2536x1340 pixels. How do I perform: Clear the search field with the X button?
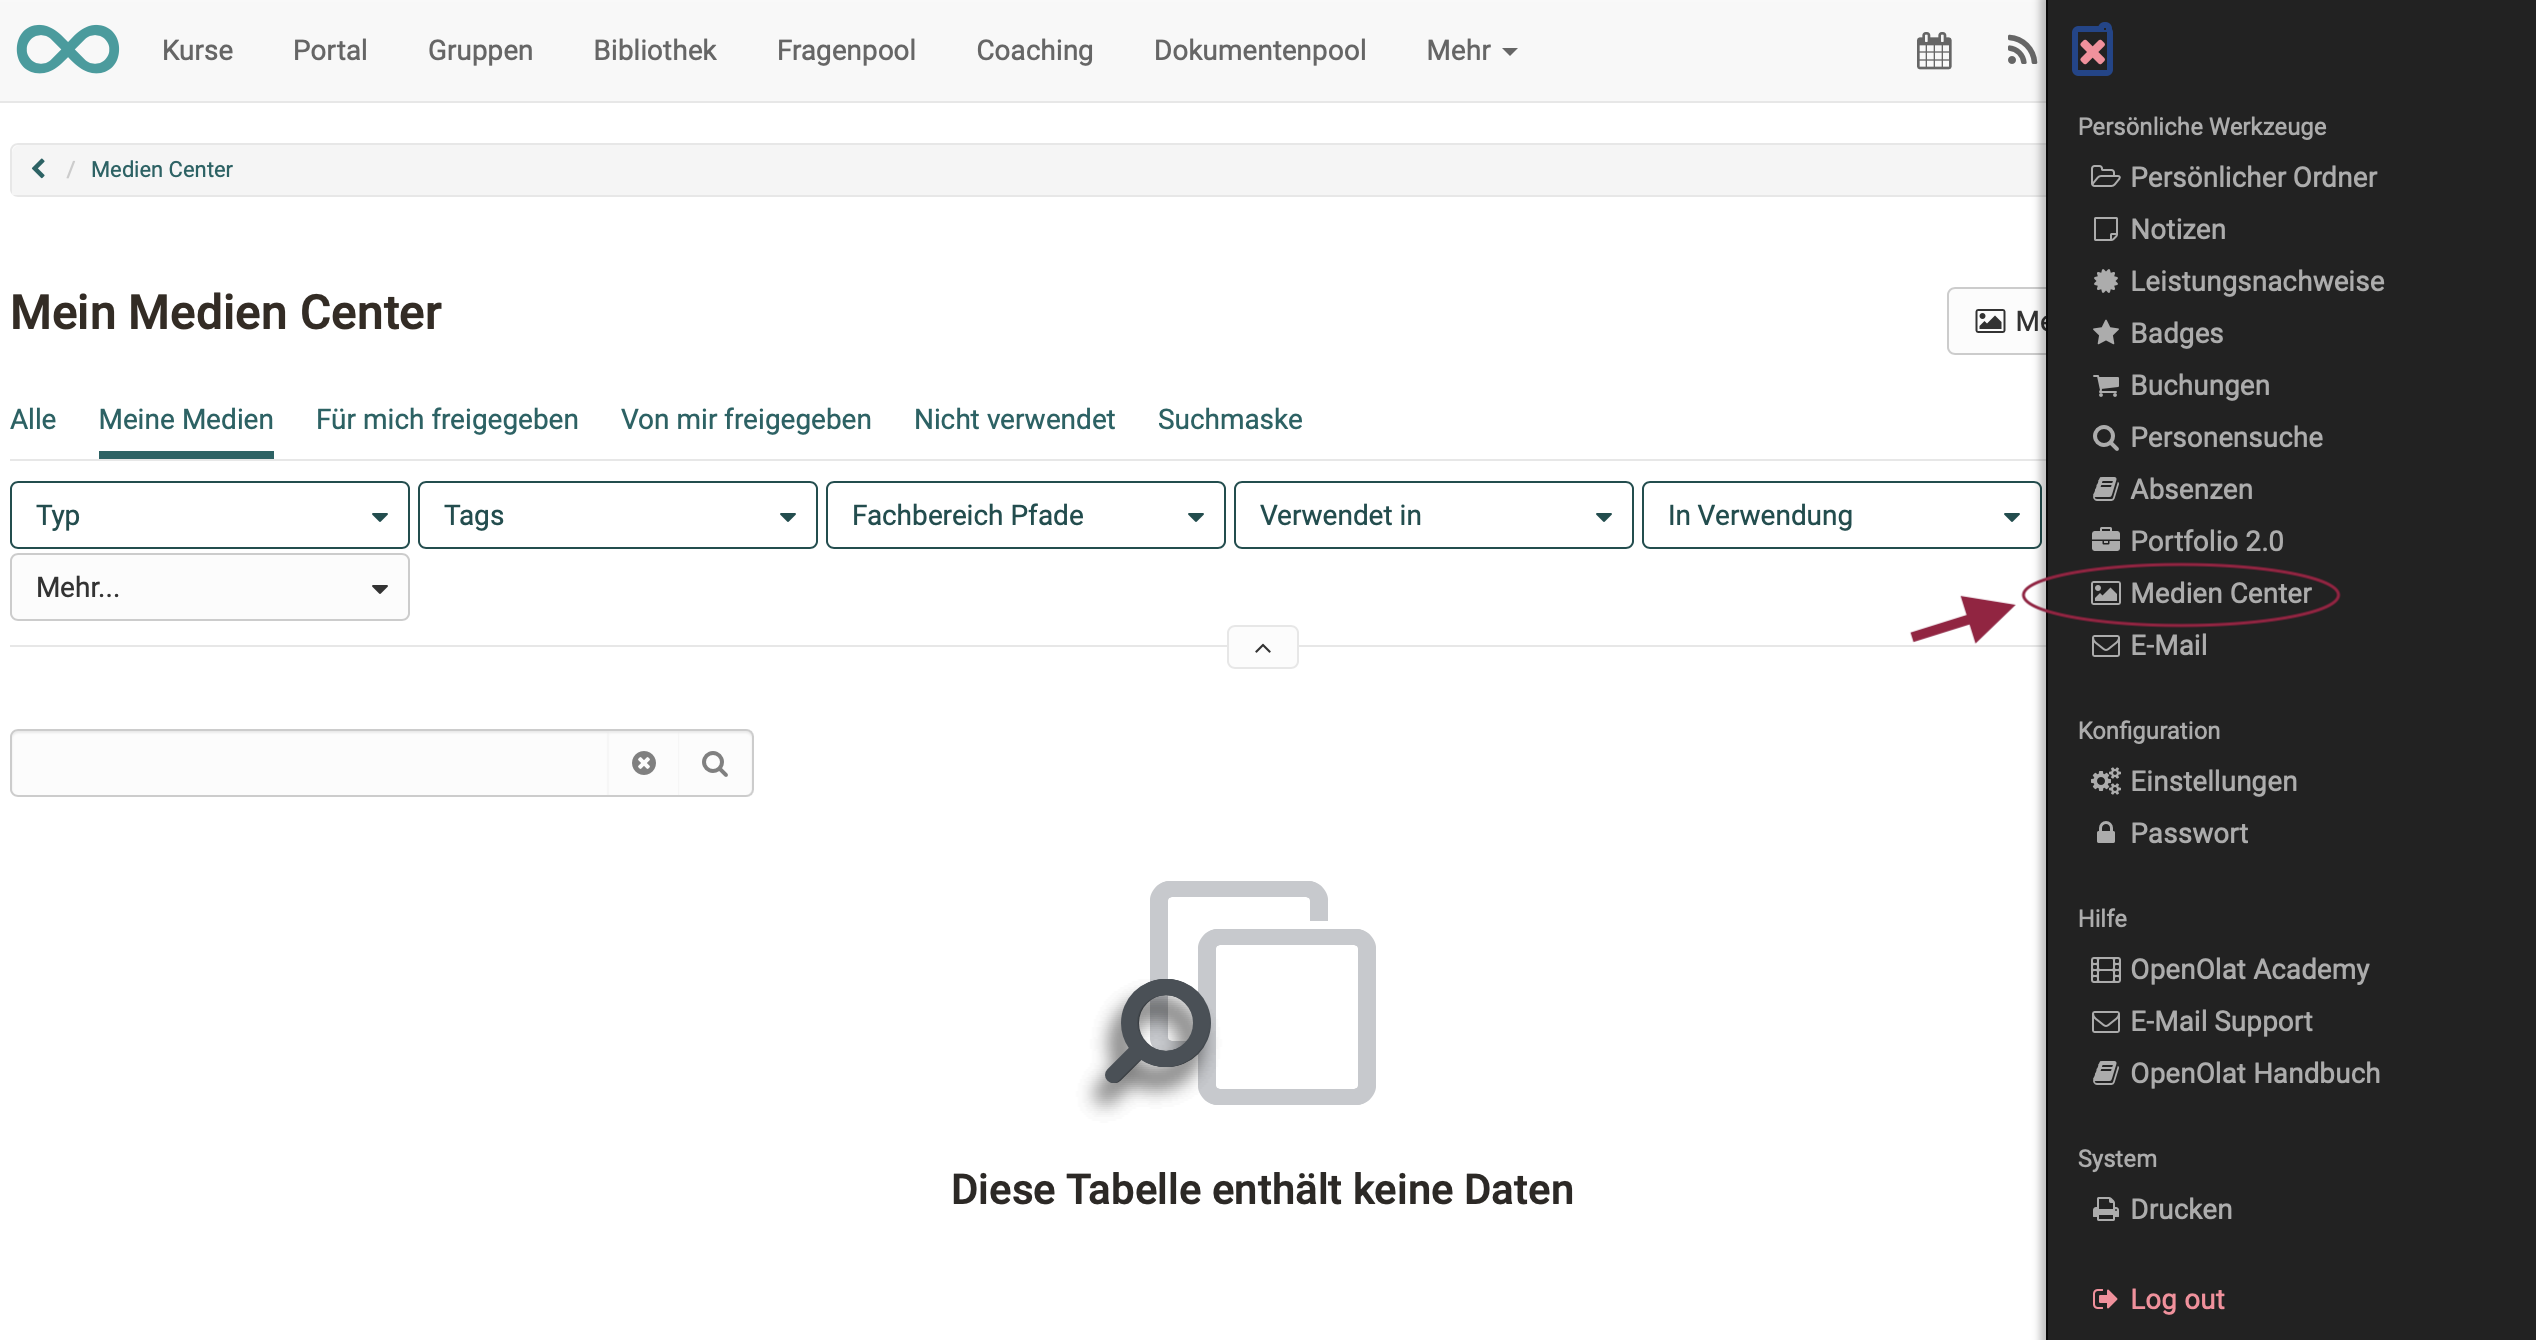[x=643, y=762]
